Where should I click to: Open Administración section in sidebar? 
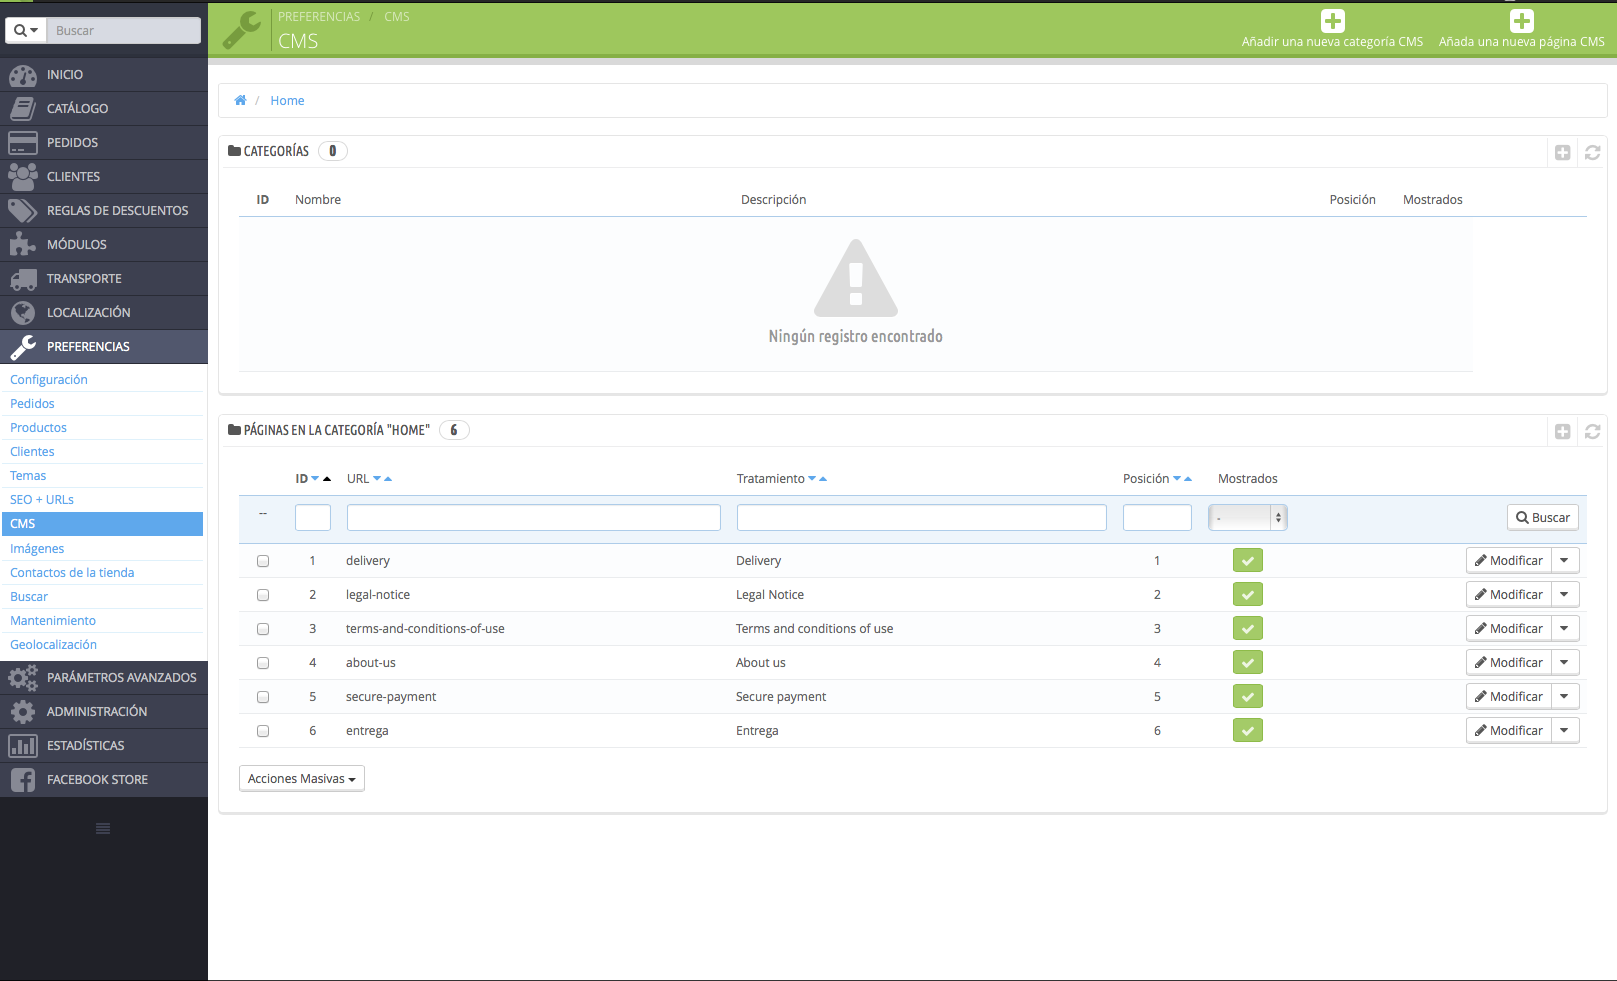(104, 712)
